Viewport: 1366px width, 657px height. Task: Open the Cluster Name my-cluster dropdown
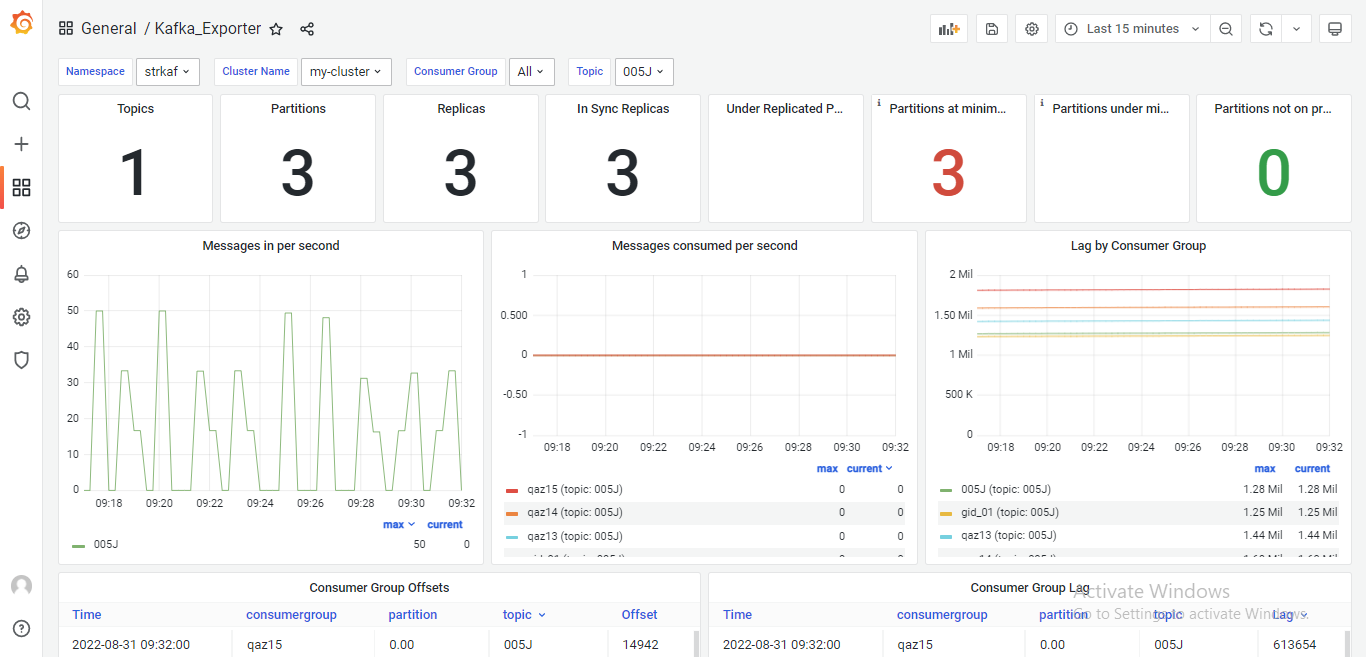pyautogui.click(x=346, y=71)
